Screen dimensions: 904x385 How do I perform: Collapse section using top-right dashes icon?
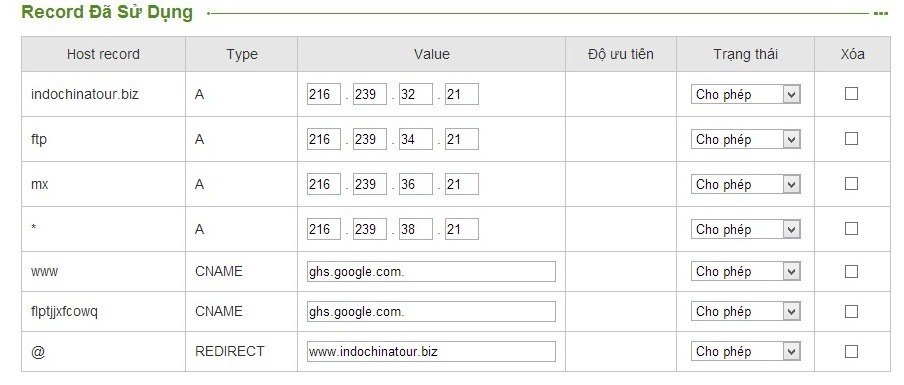pyautogui.click(x=880, y=13)
